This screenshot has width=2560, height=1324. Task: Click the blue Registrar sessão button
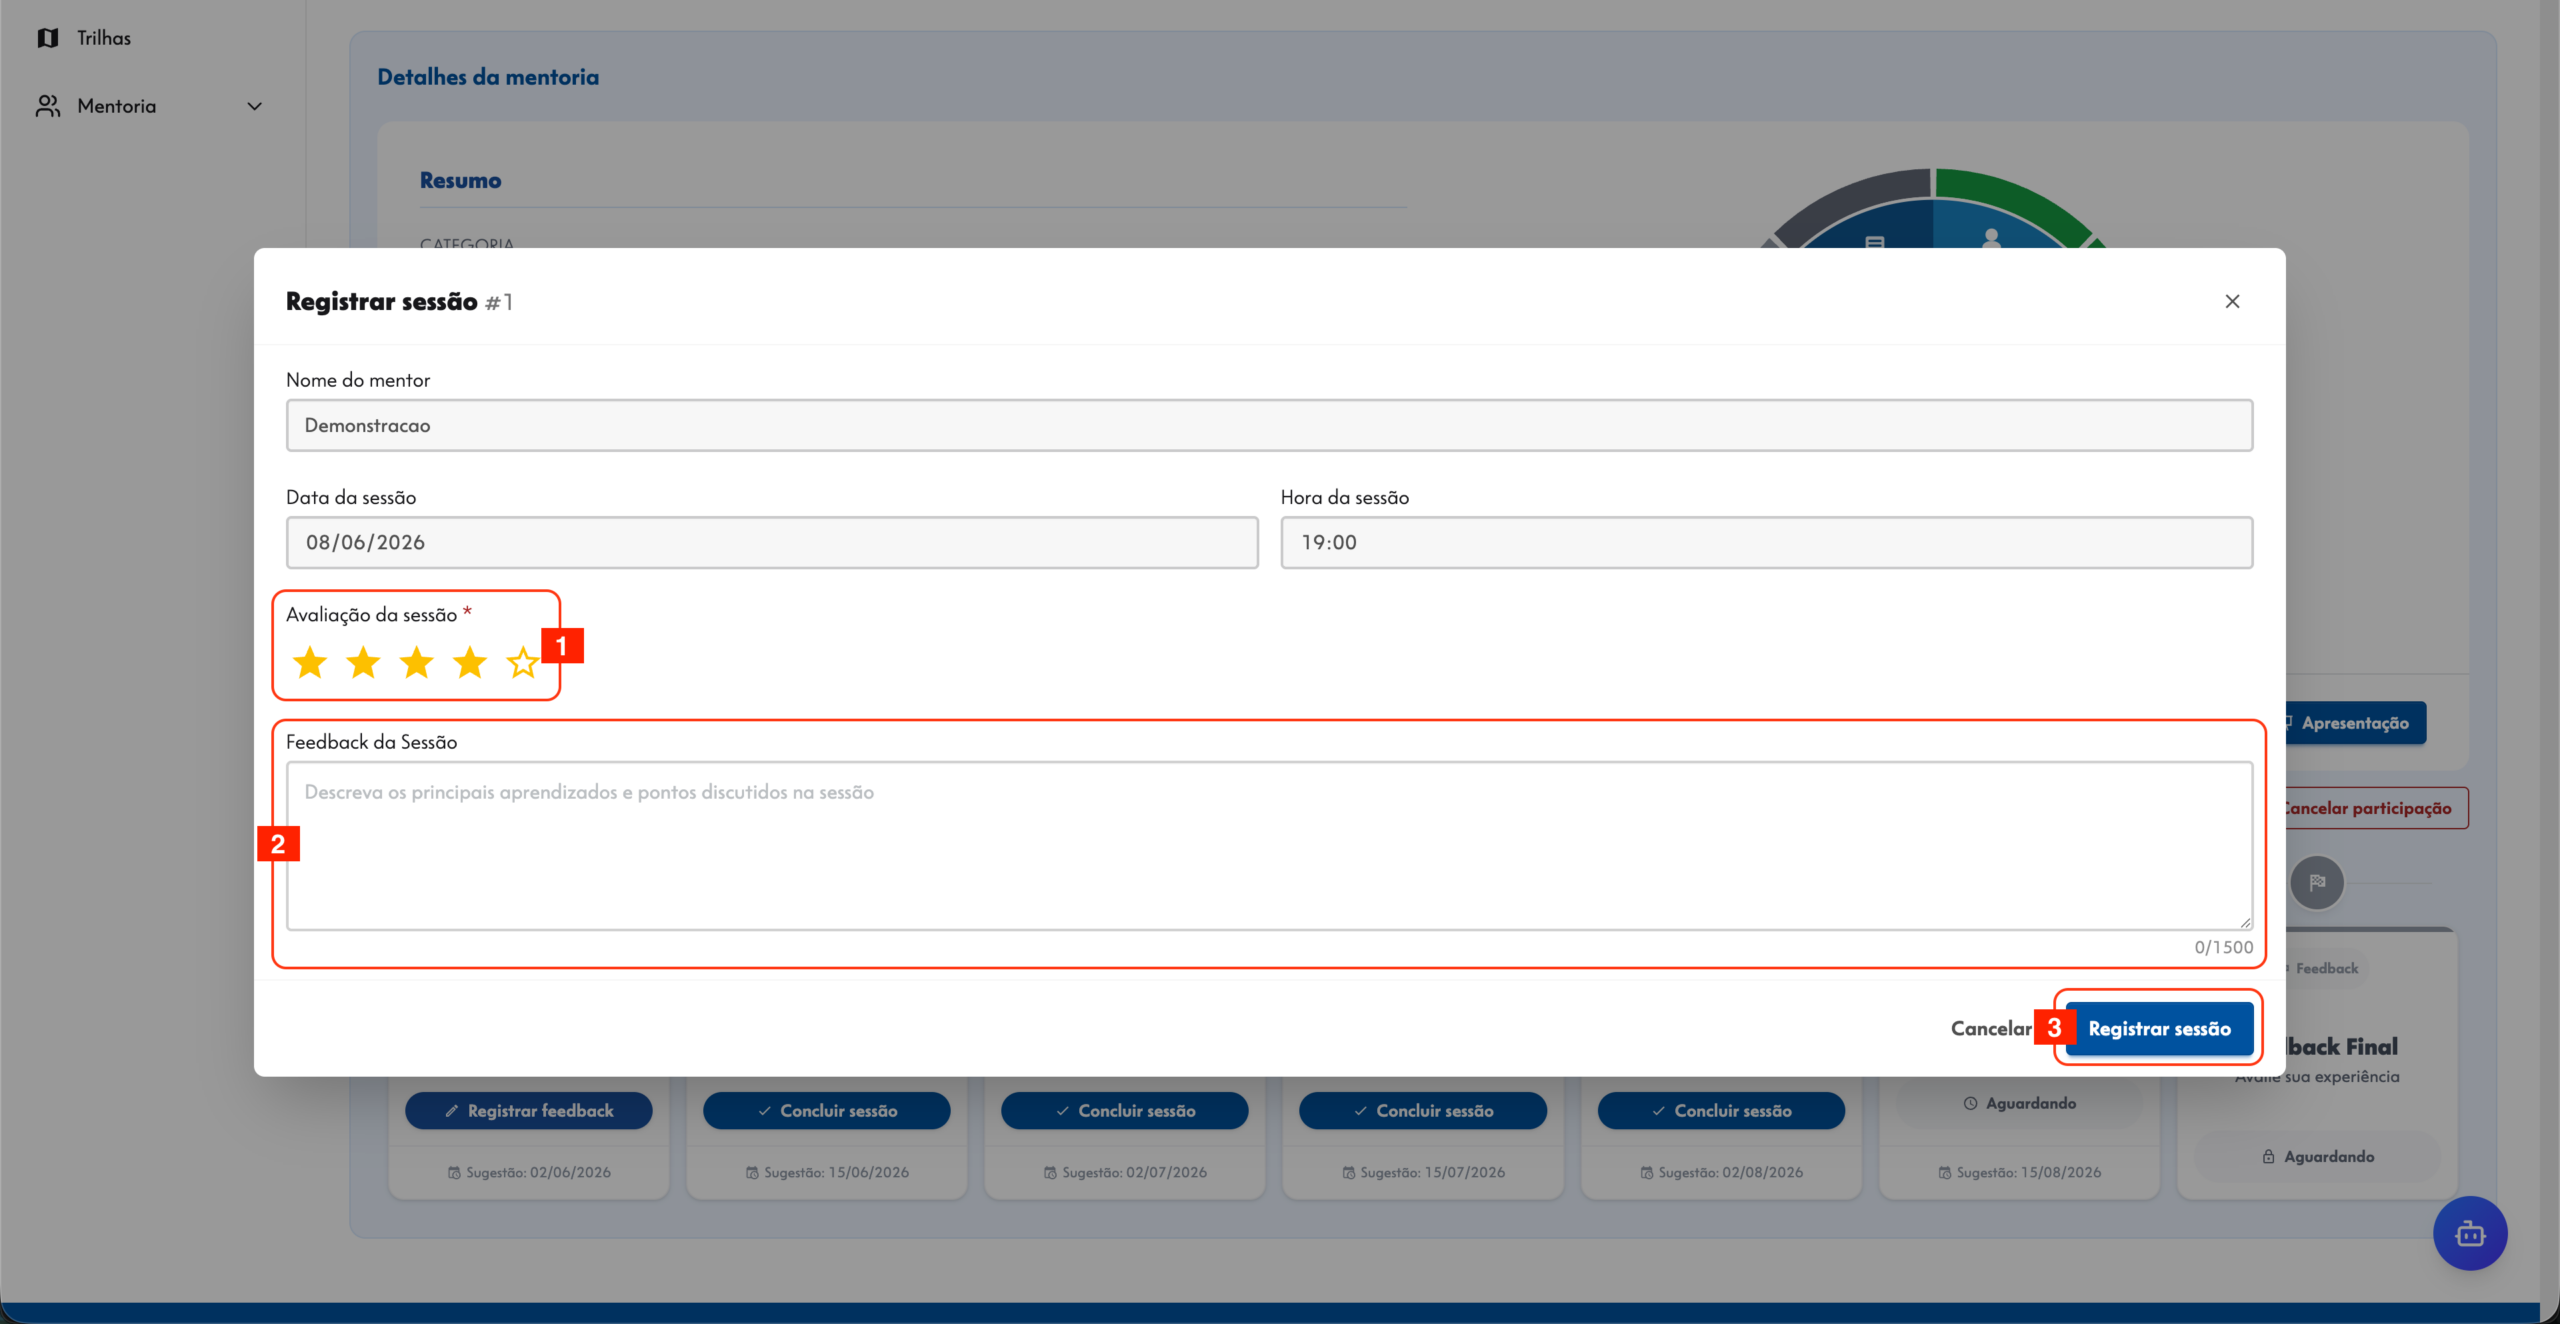pyautogui.click(x=2159, y=1029)
